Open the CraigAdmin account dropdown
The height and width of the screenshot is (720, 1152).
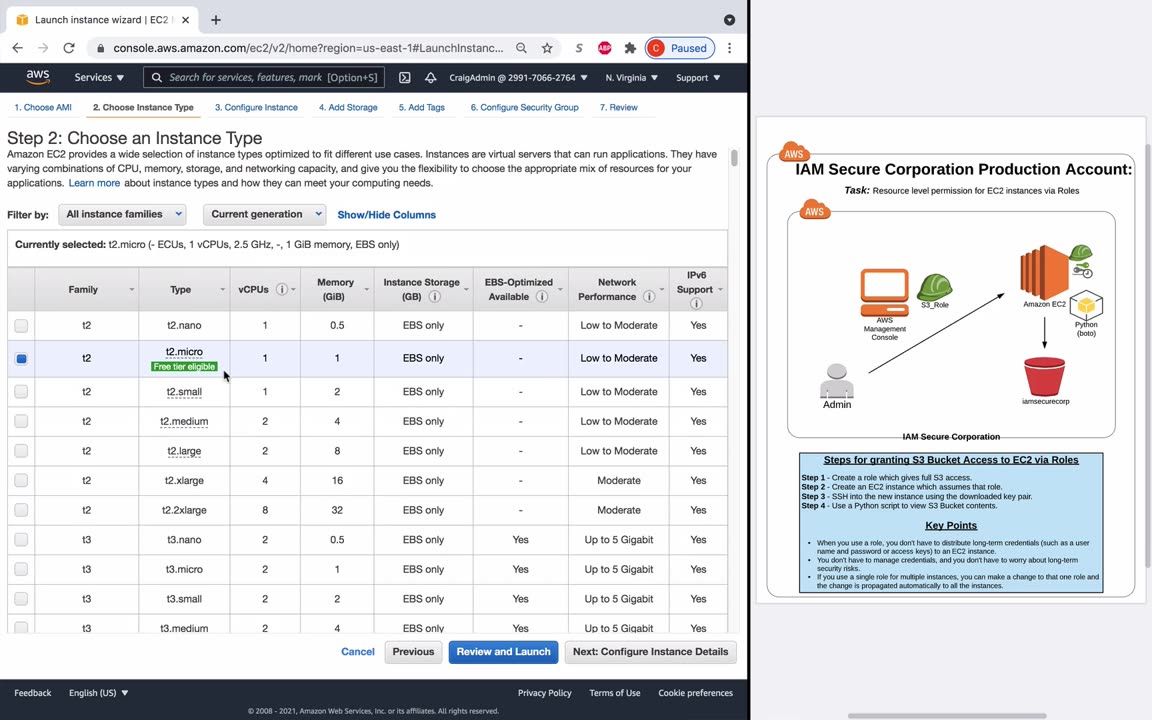518,77
